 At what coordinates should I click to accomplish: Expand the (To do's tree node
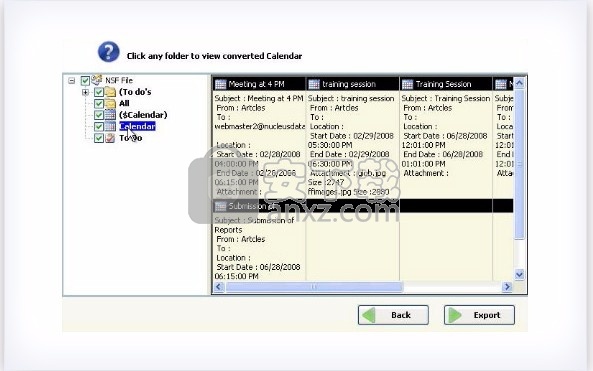point(85,92)
